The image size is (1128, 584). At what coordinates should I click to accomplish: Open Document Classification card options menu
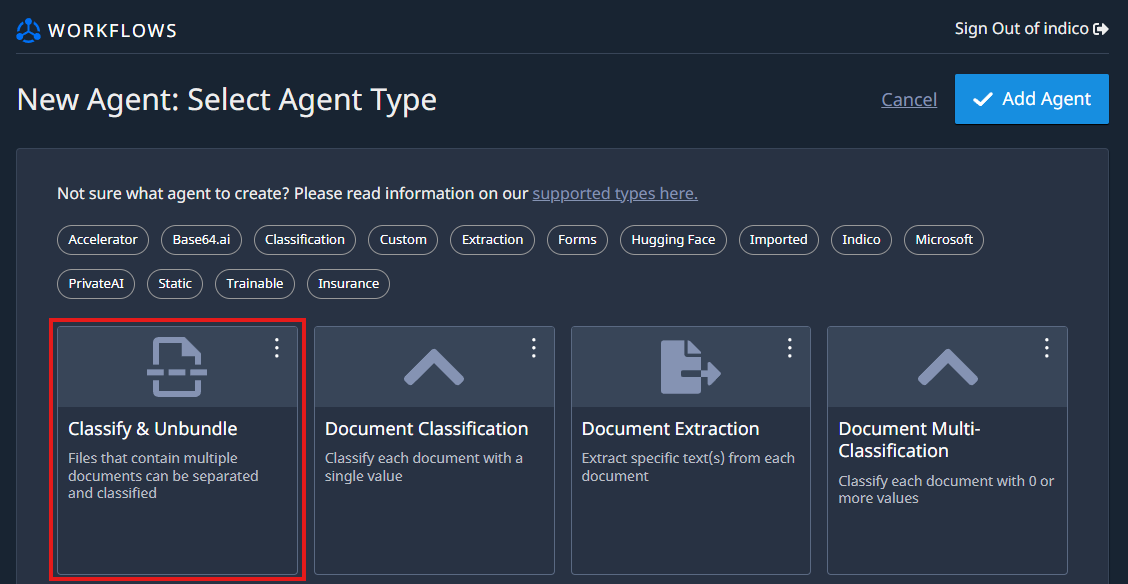point(534,348)
